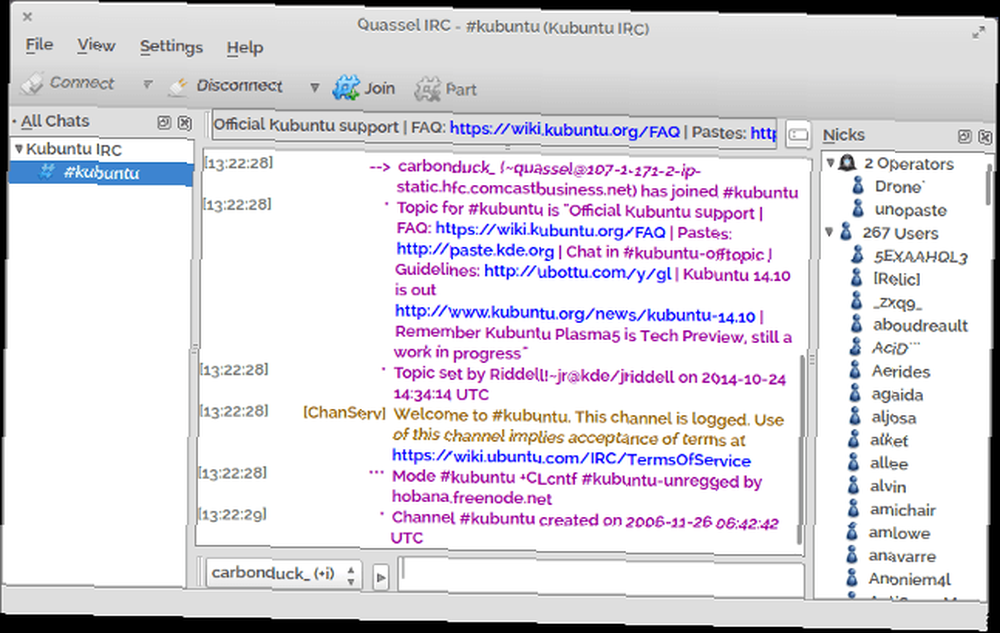
Task: Click the users group person icon
Action: (846, 232)
